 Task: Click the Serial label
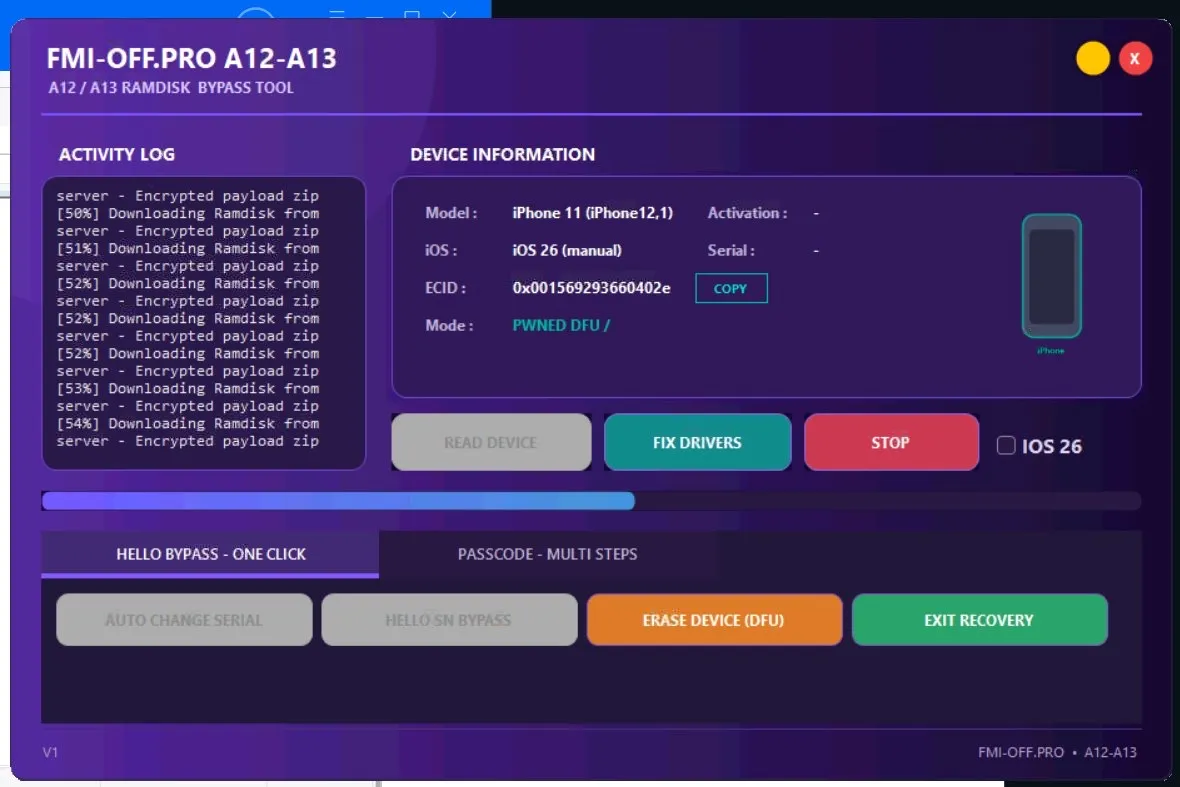731,251
